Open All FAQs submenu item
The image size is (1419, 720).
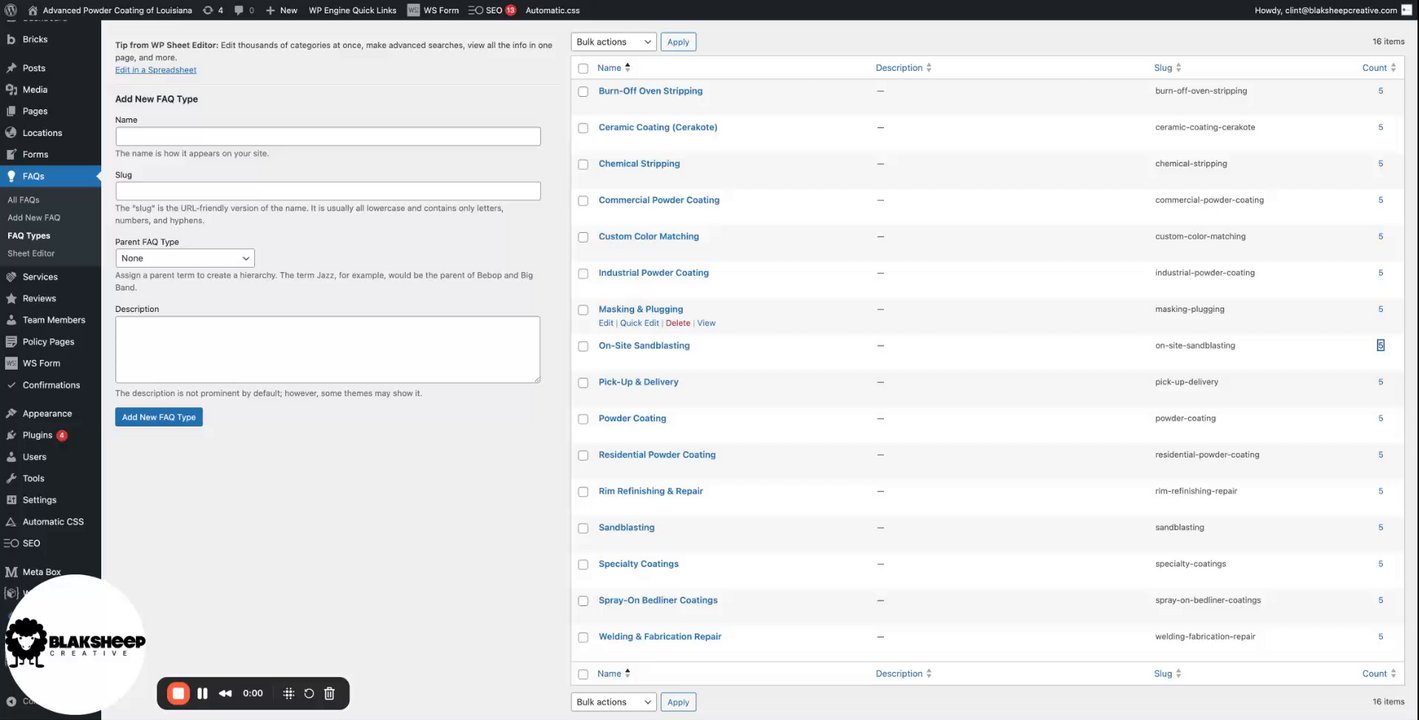24,200
